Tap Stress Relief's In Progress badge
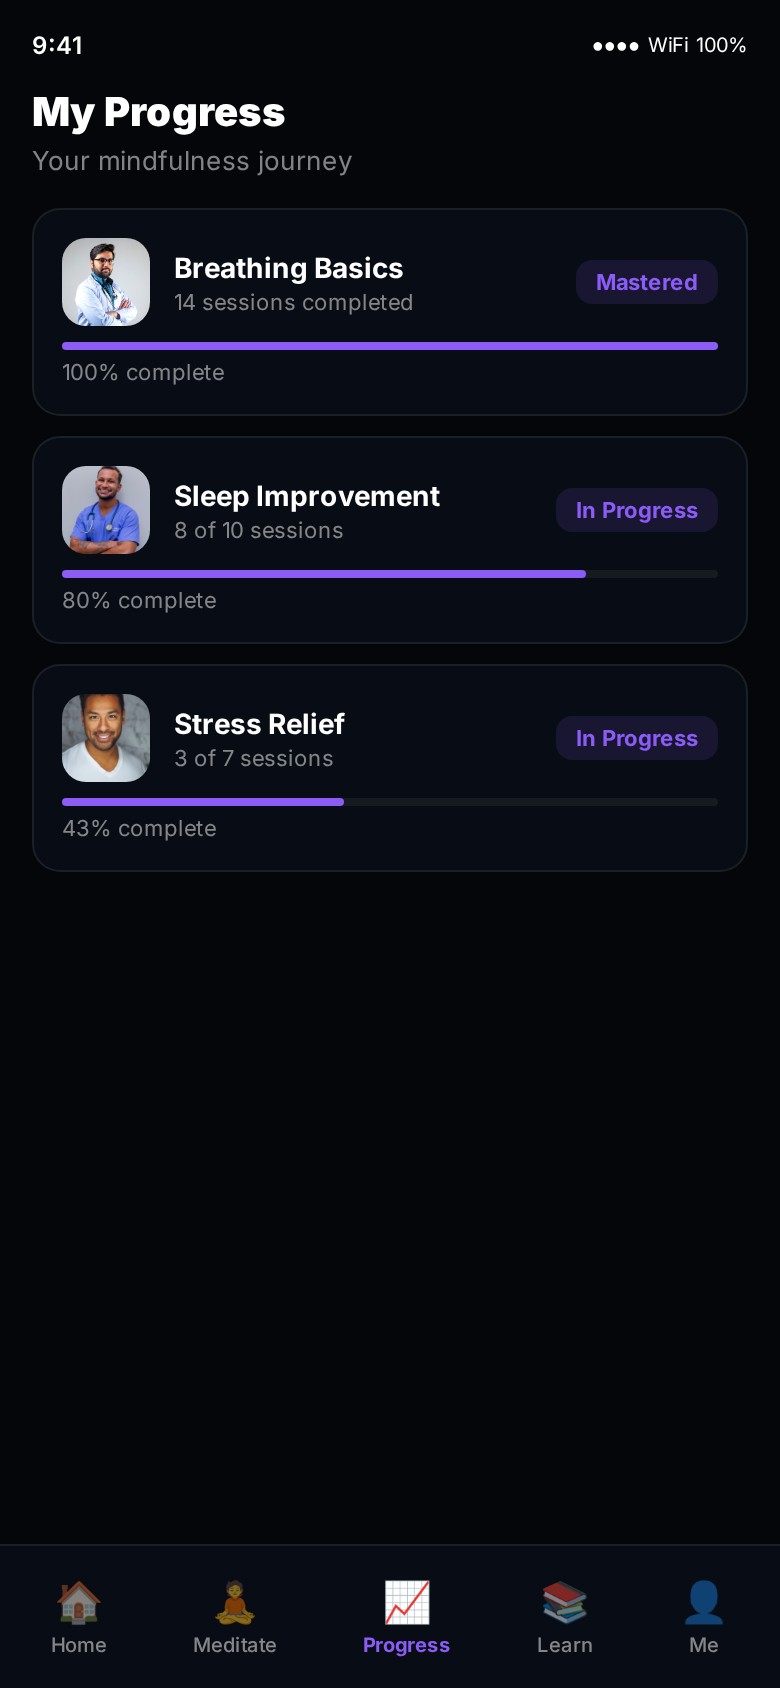This screenshot has height=1688, width=780. [x=636, y=738]
